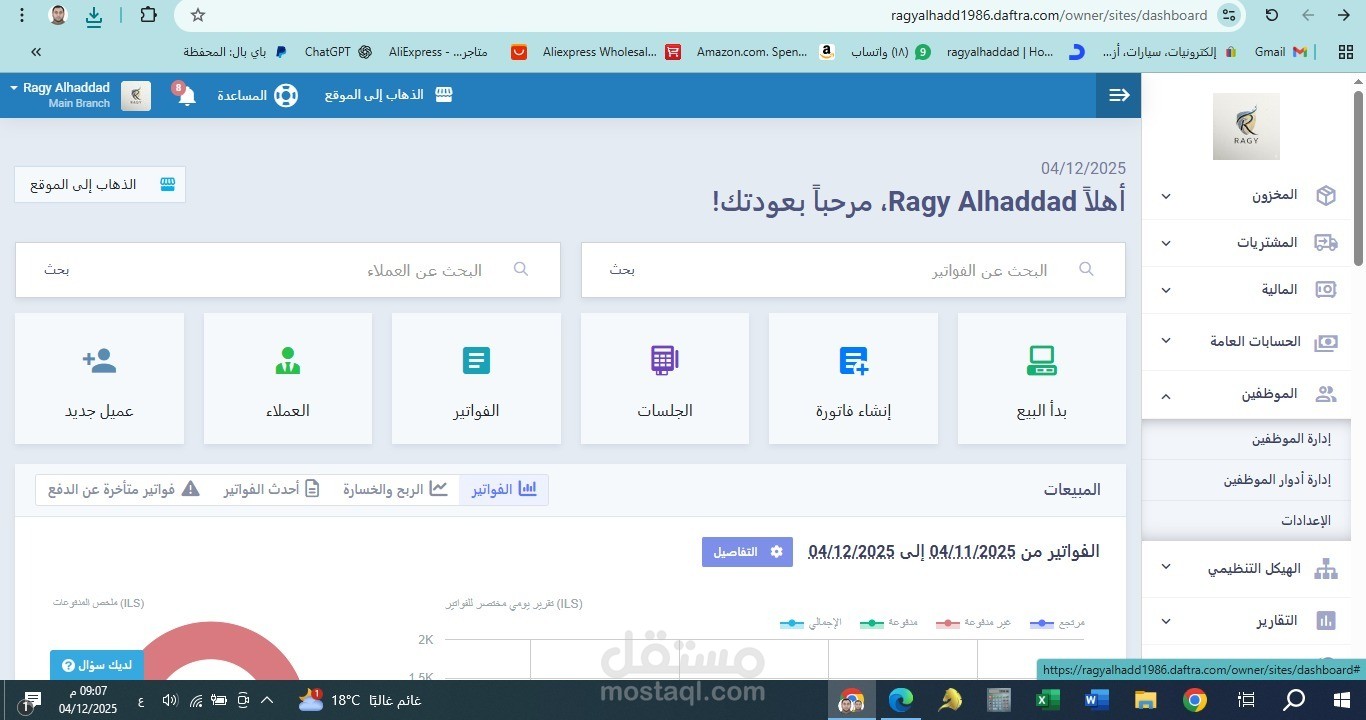
Task: Click the التقارير reports bar-chart icon
Action: click(1326, 621)
